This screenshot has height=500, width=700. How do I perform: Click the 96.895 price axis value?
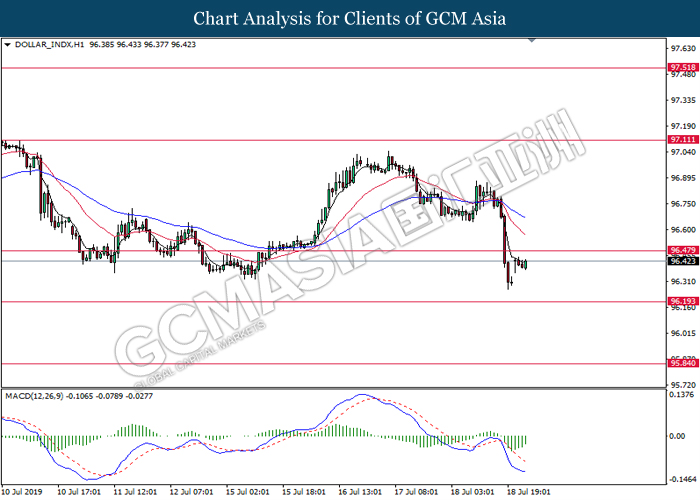tap(683, 178)
